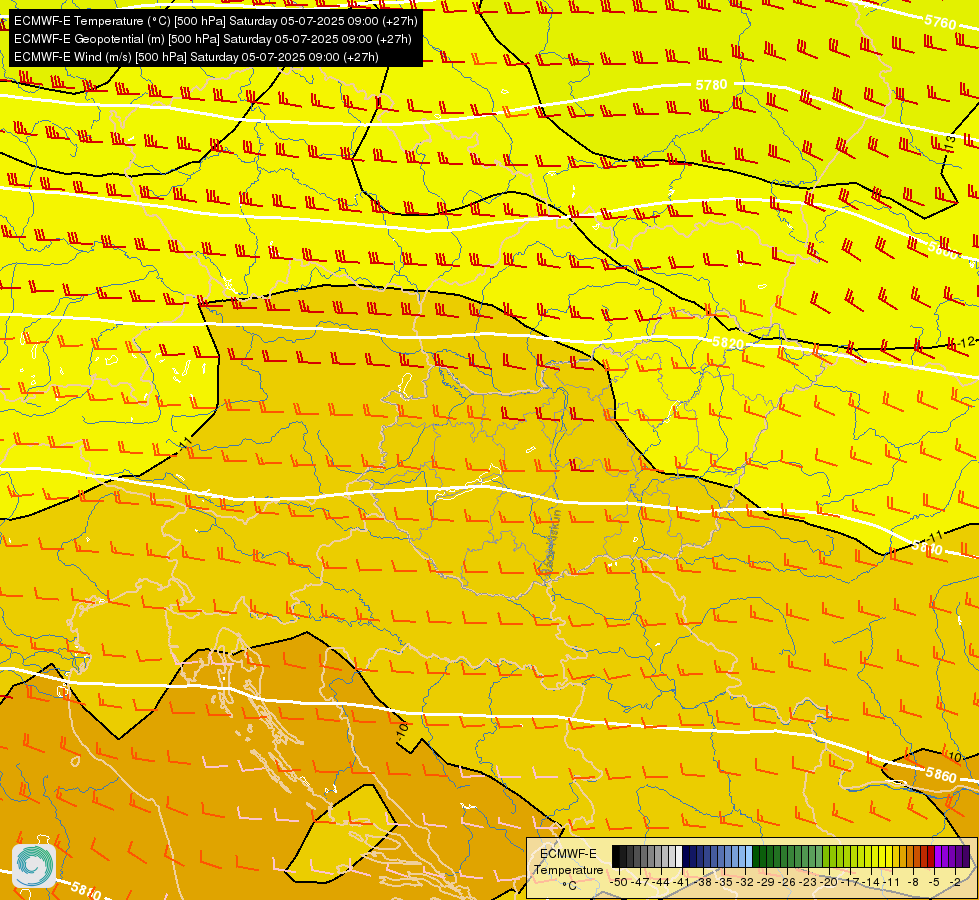
Task: Click the -20 value on temperature legend
Action: coord(829,882)
